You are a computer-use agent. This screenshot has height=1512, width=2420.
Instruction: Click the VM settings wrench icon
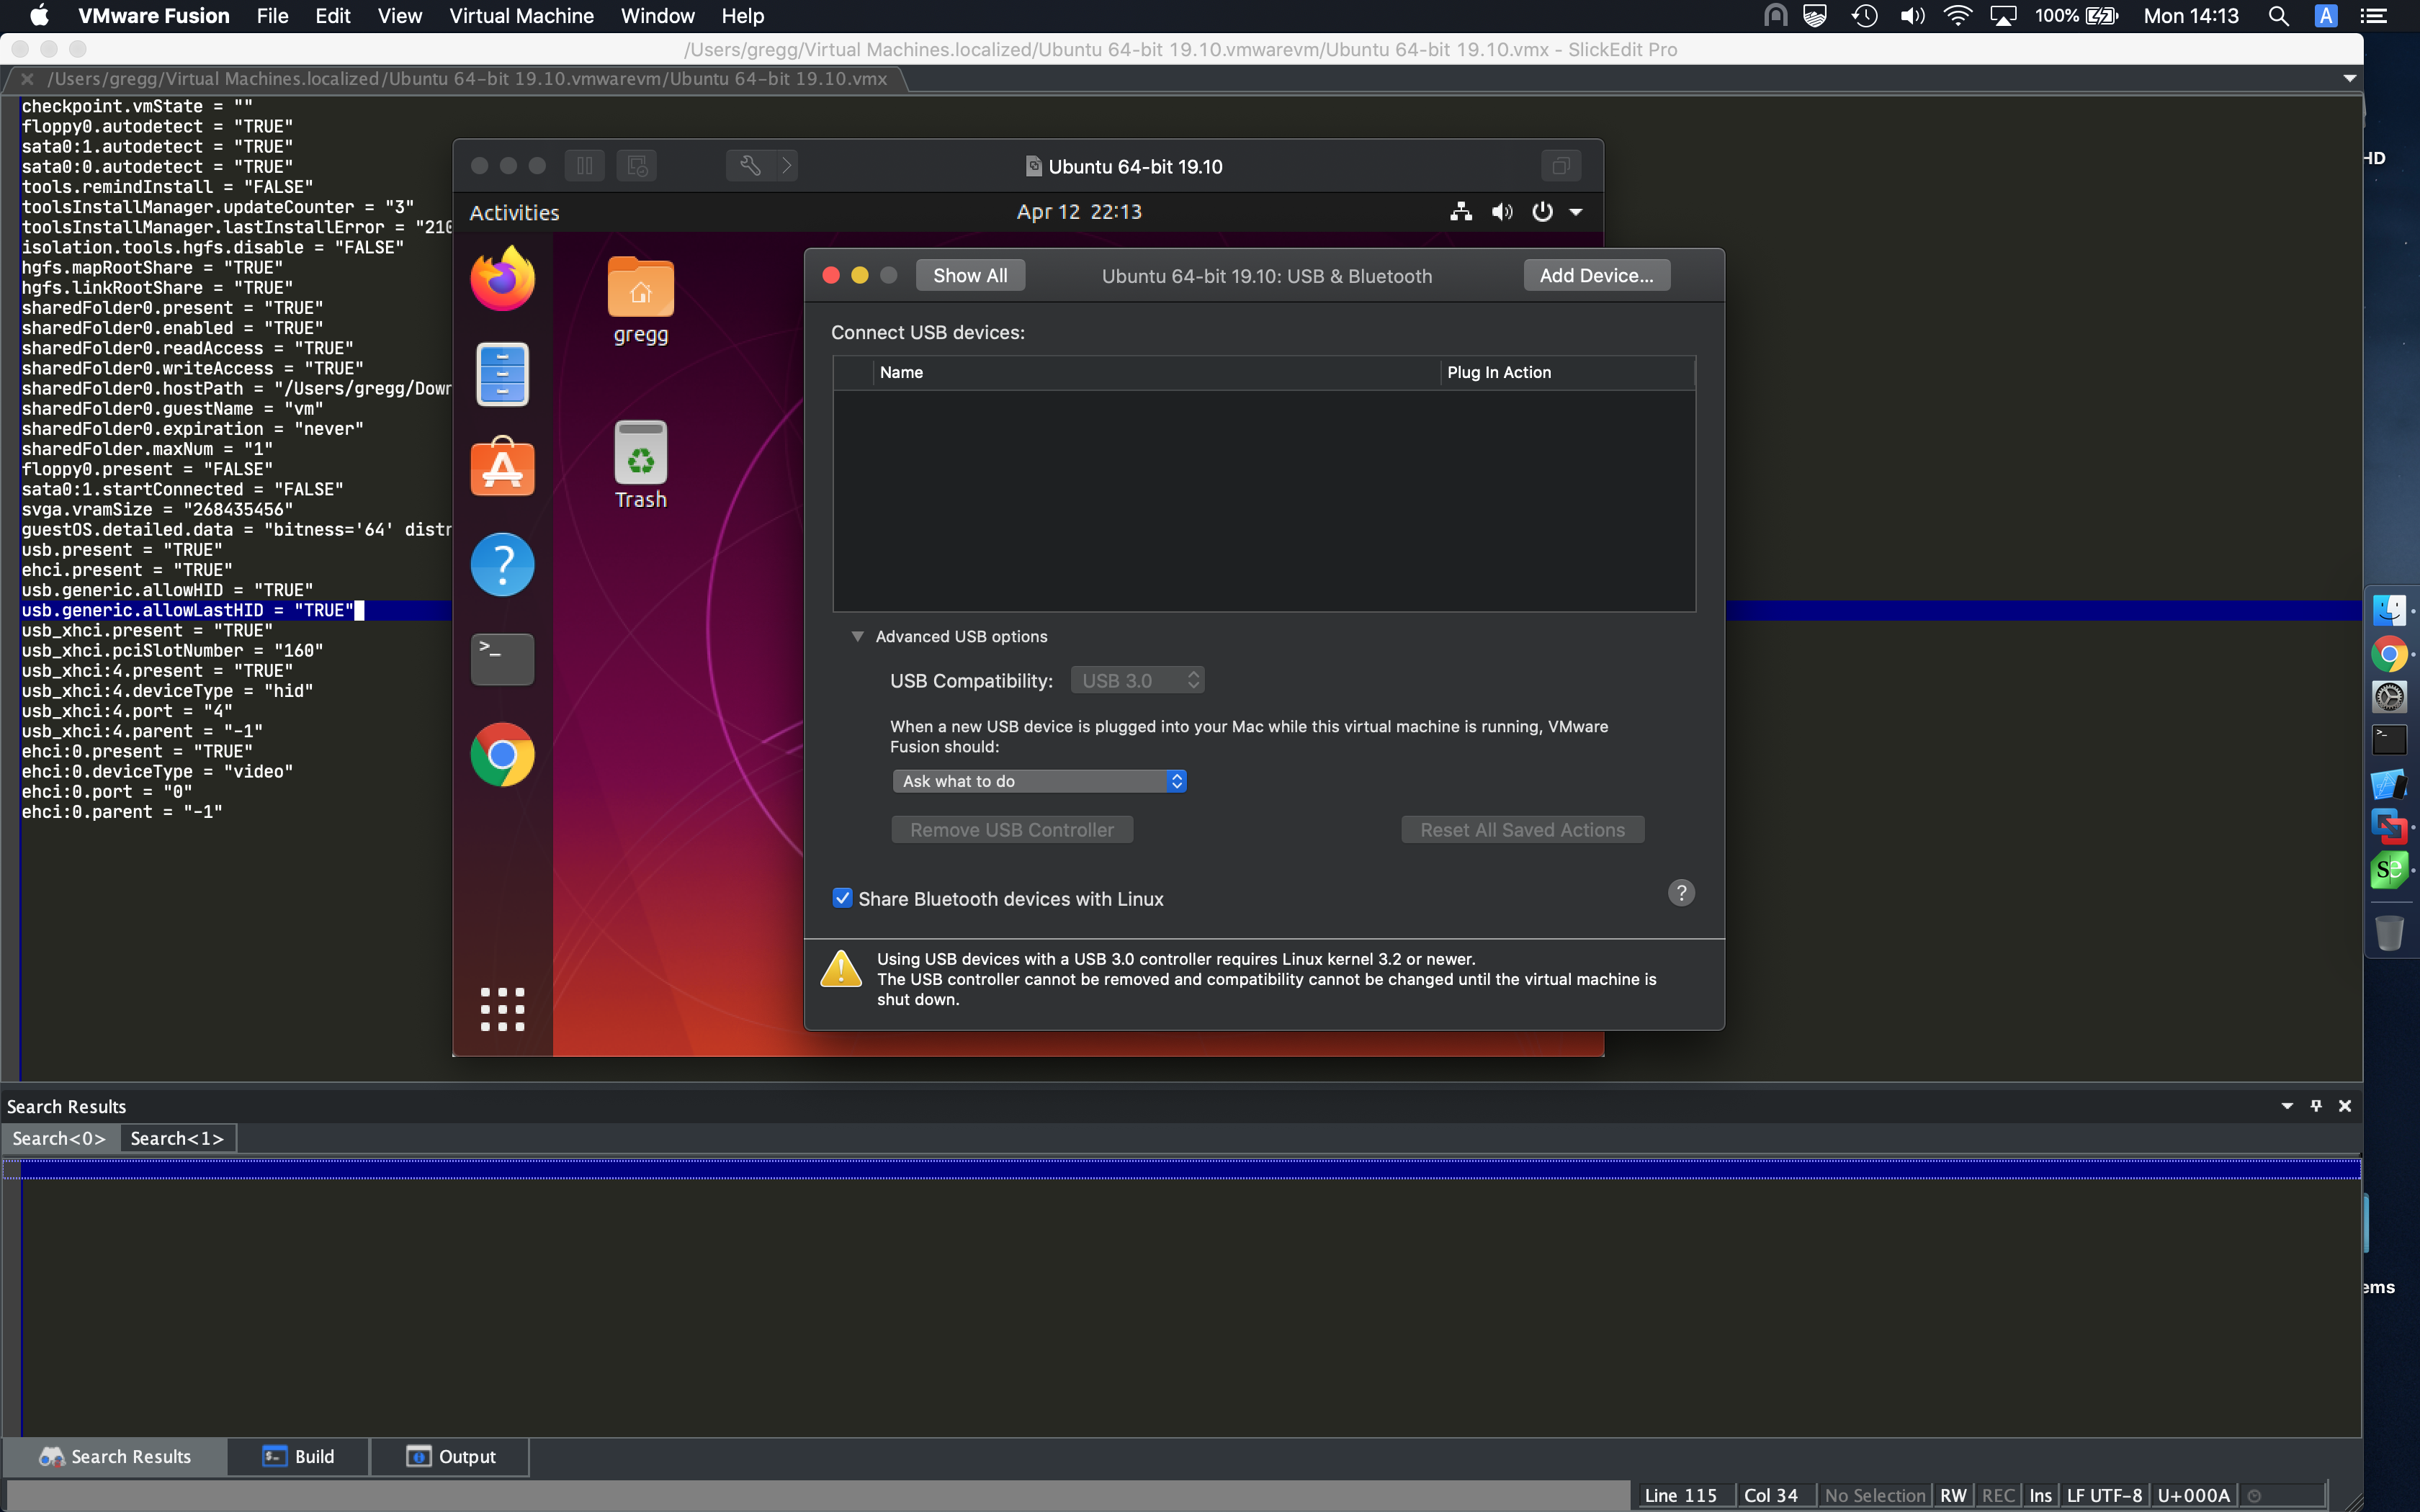coord(749,165)
